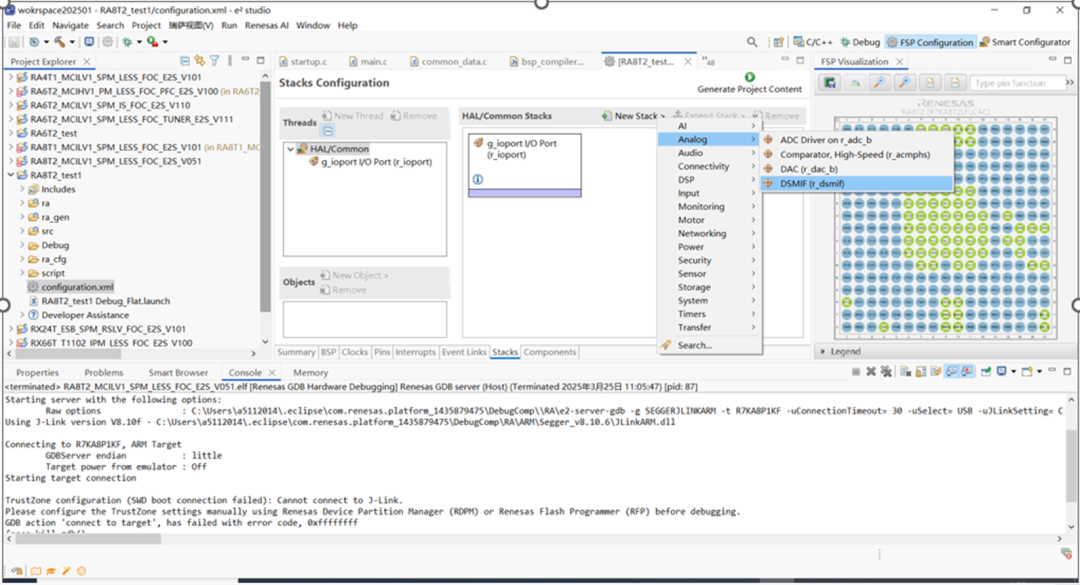1080x585 pixels.
Task: Click Console horizontal scrollbar thumb
Action: point(88,539)
